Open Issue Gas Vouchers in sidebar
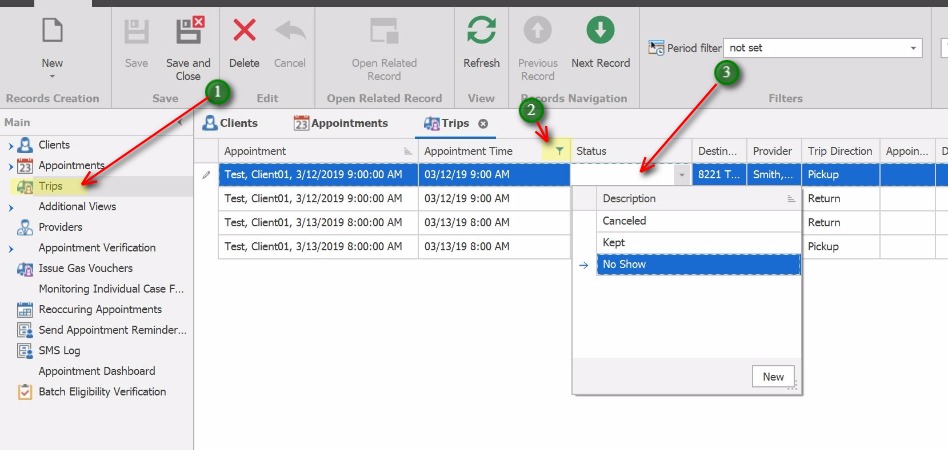The height and width of the screenshot is (450, 948). click(85, 268)
